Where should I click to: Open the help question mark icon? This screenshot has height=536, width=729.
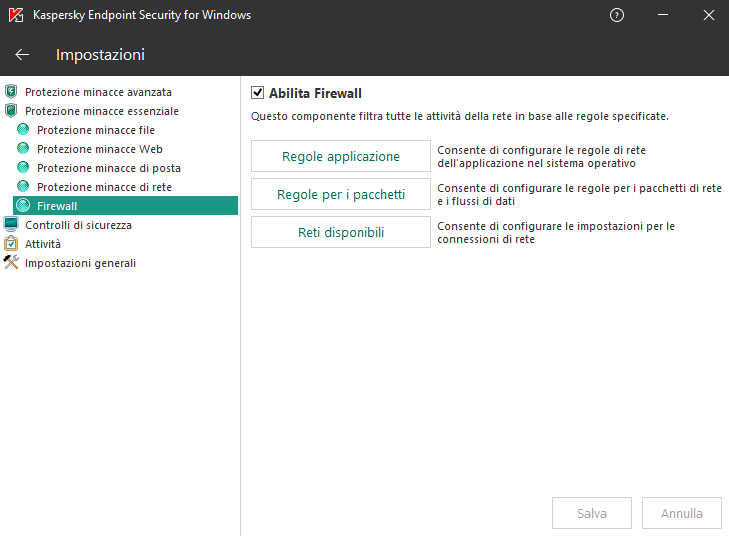click(616, 15)
